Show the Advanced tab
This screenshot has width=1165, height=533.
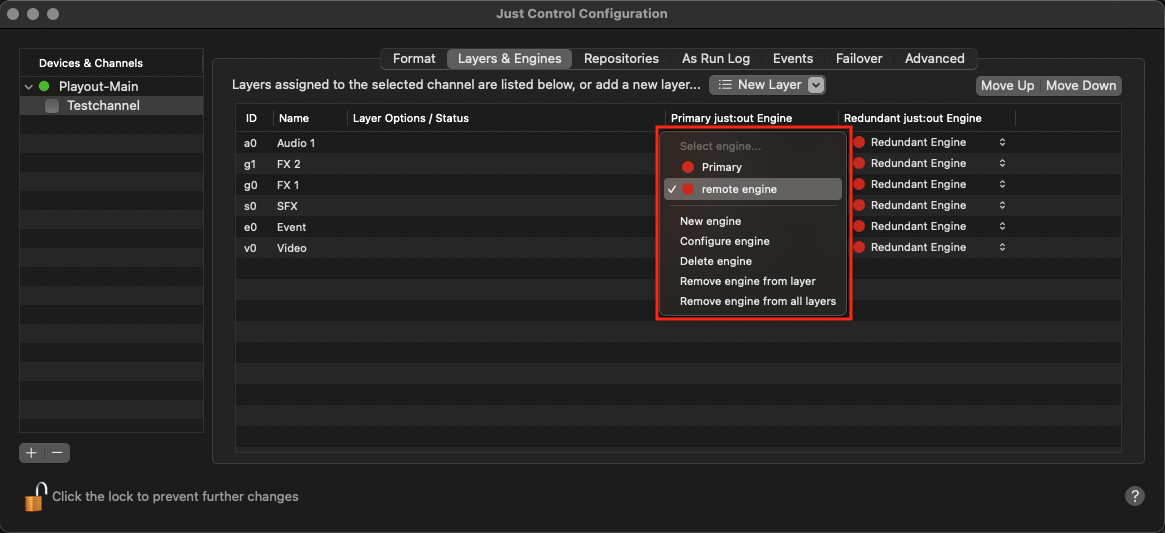tap(935, 59)
